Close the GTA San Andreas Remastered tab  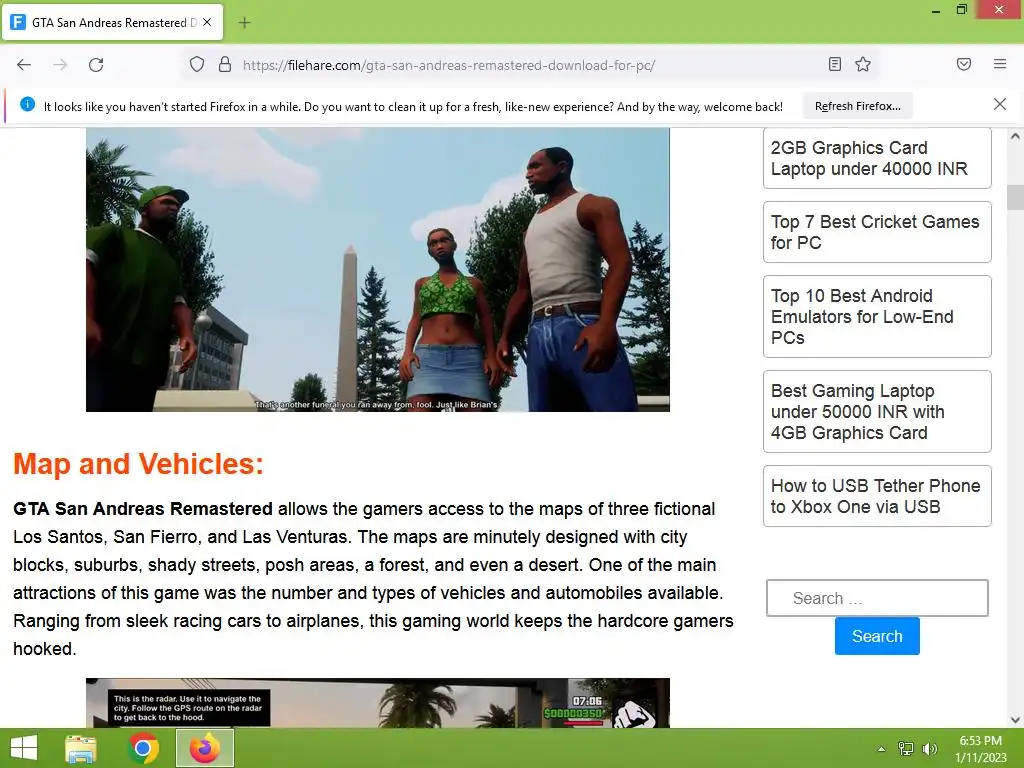[x=207, y=22]
